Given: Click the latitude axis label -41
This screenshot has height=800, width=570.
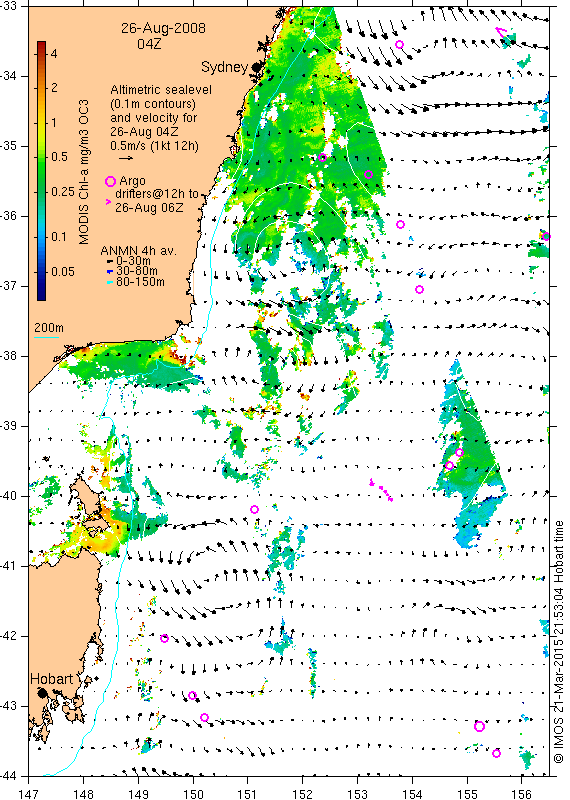Looking at the screenshot, I should 8,566.
